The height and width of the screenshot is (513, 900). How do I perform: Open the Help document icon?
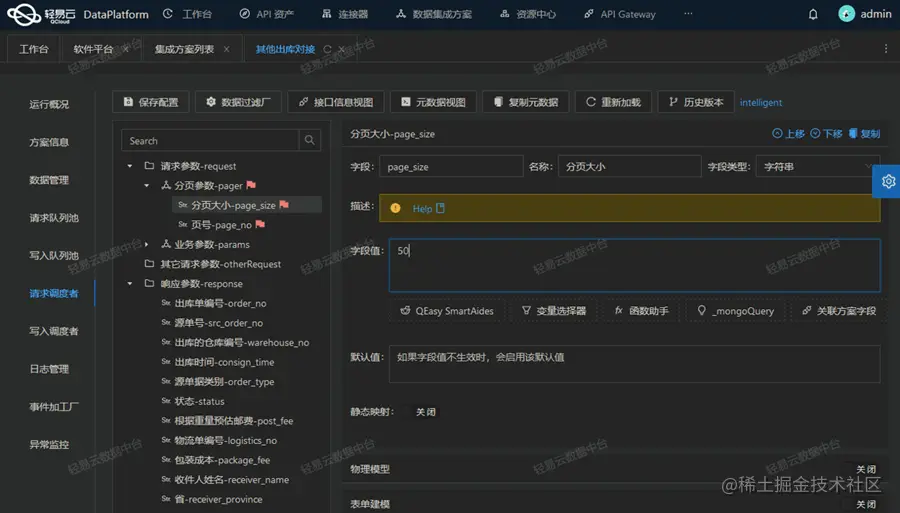click(440, 208)
